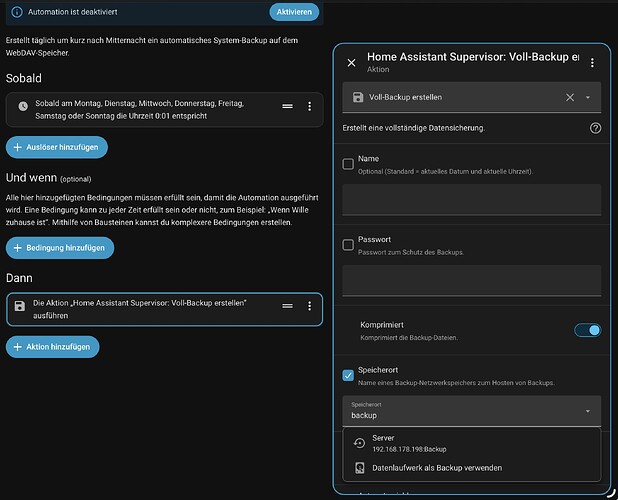The height and width of the screenshot is (500, 618).
Task: Click the Server restore icon in the list
Action: click(x=359, y=443)
